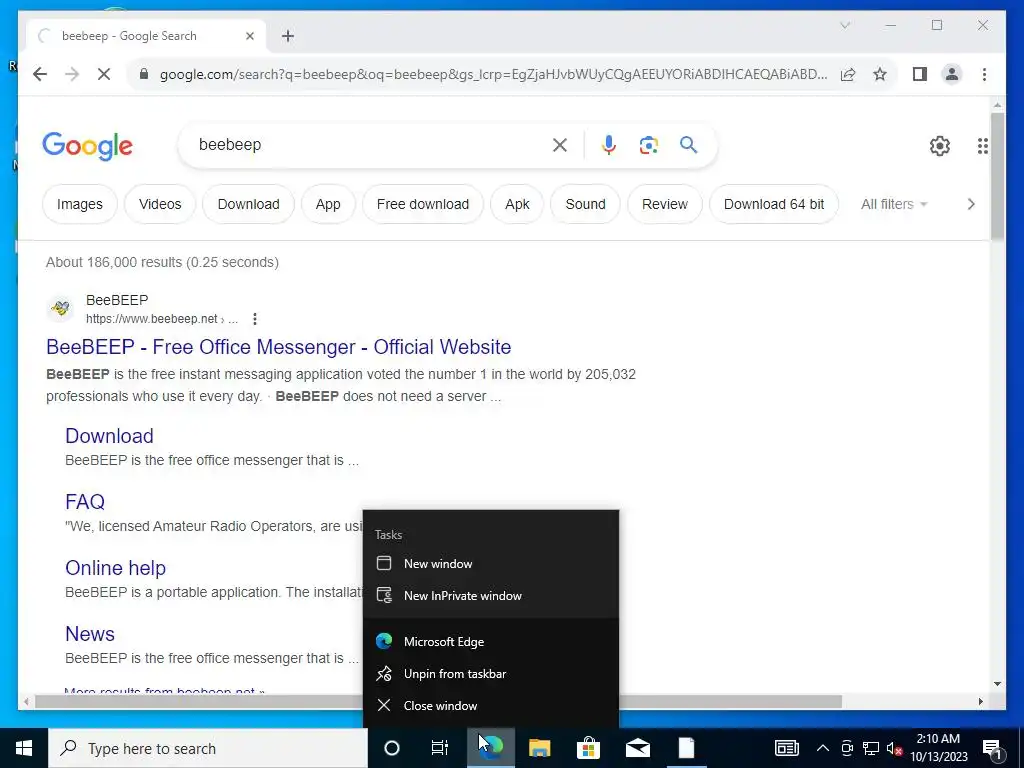Viewport: 1024px width, 768px height.
Task: Apply the Sound filter chip
Action: tap(585, 204)
